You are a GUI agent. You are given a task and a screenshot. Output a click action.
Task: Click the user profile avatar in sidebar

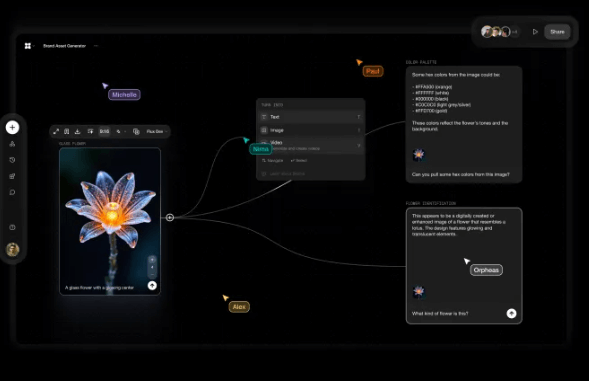[x=12, y=249]
